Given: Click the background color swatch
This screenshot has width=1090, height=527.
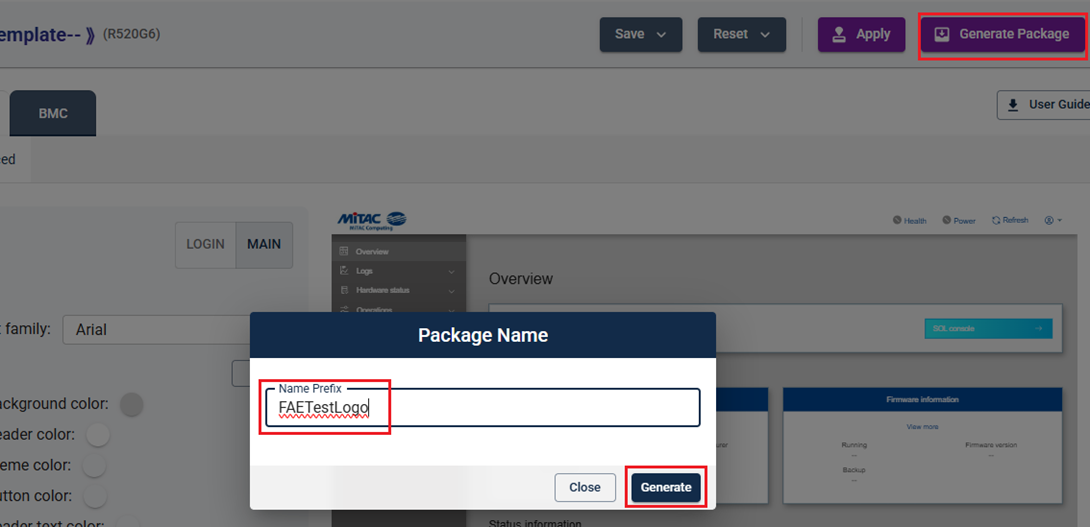Looking at the screenshot, I should [131, 404].
